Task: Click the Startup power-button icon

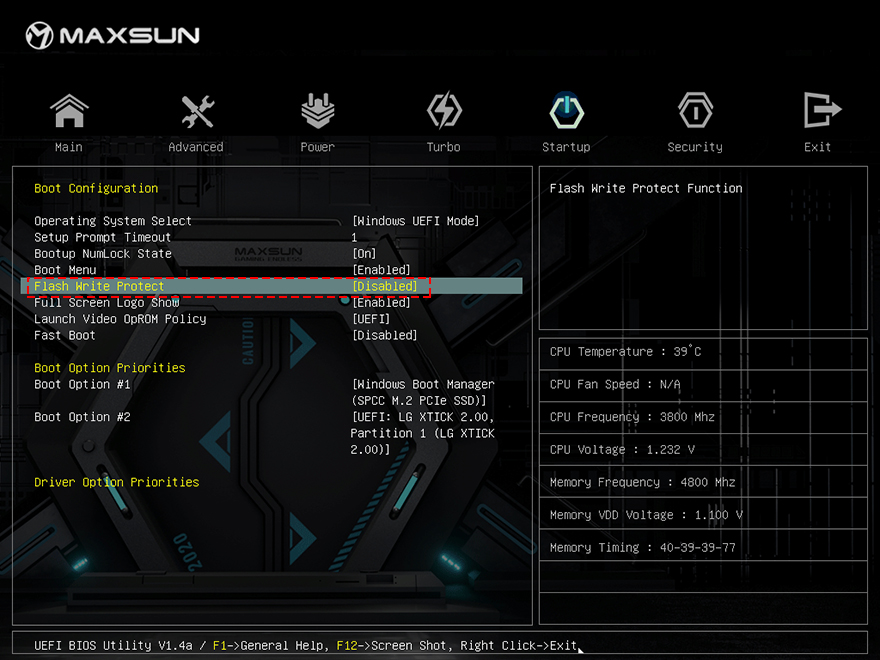Action: (566, 111)
